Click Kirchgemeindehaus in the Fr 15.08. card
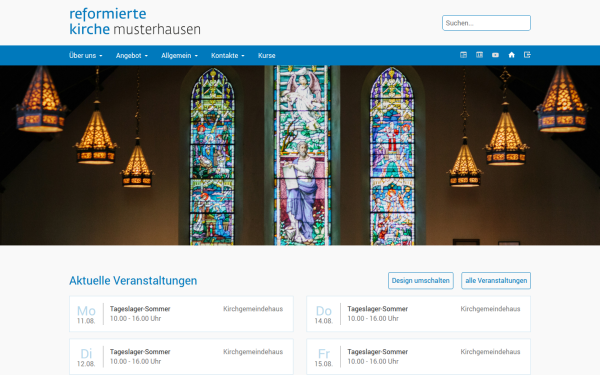Image resolution: width=600 pixels, height=375 pixels. pyautogui.click(x=490, y=352)
